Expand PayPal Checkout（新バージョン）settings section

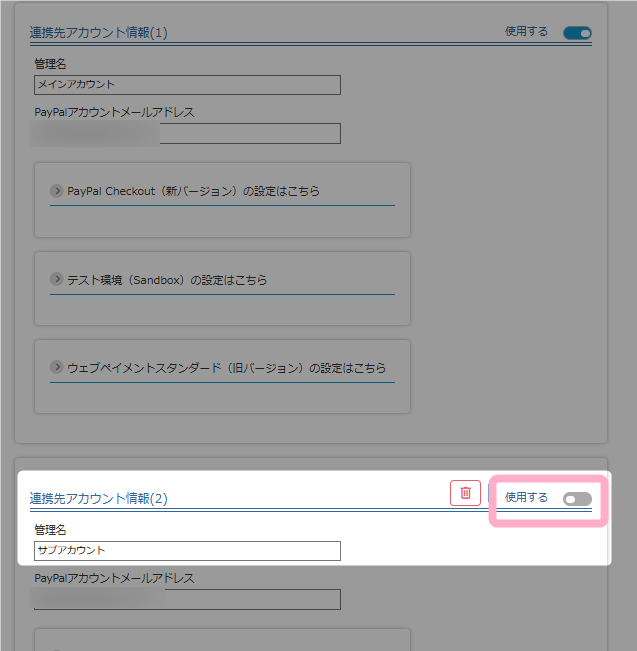click(193, 191)
